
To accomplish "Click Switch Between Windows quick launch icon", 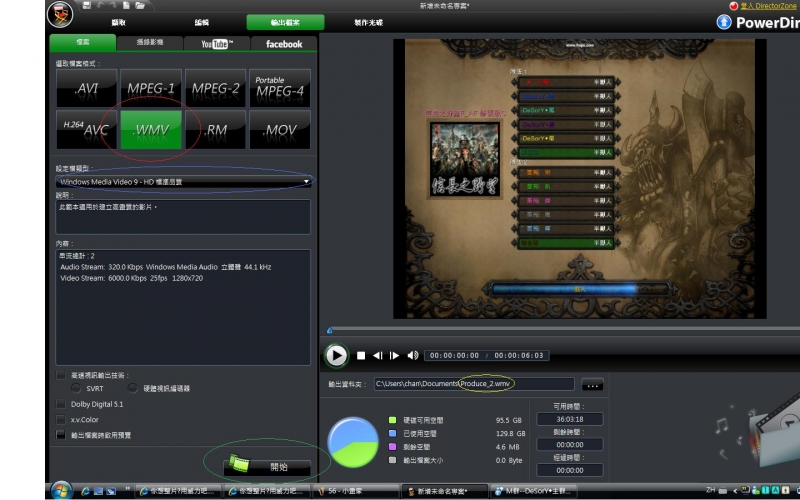I will 111,491.
